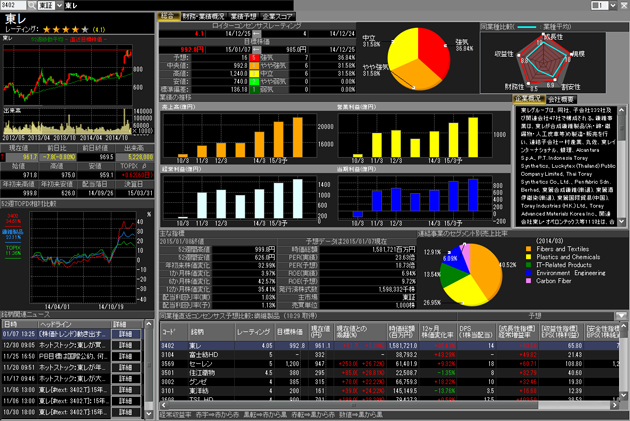Click the headline PB目標は国際公約 on 11/25
630x421 pixels.
tap(74, 356)
